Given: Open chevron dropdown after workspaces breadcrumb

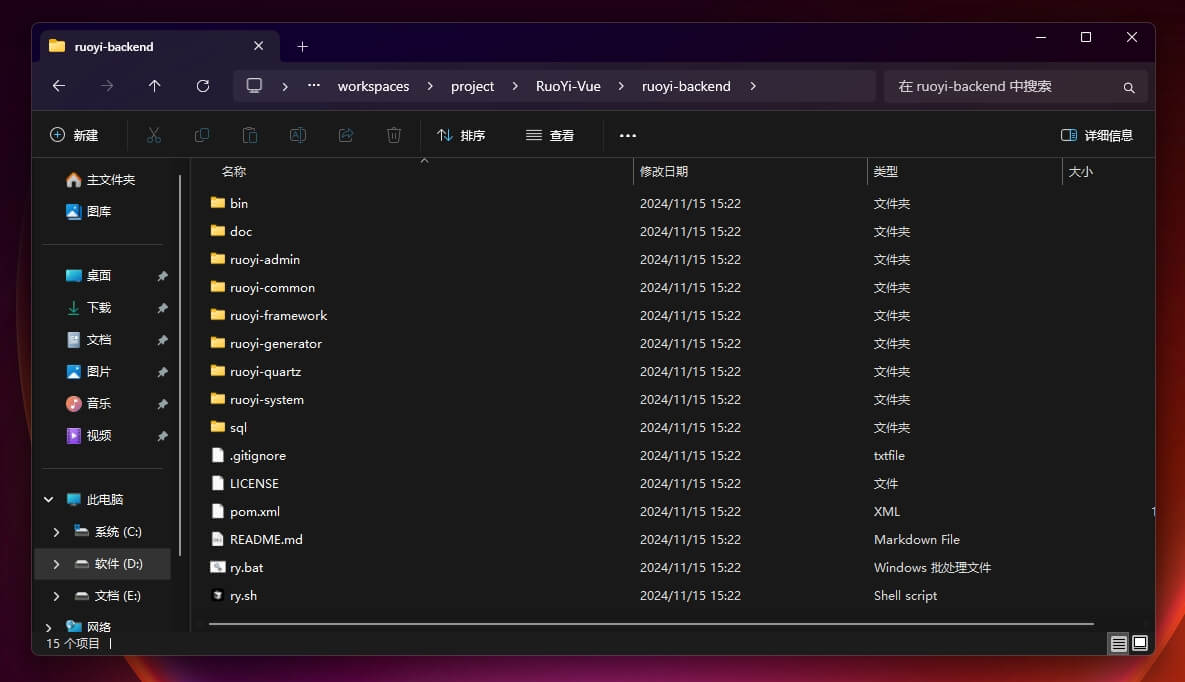Looking at the screenshot, I should [x=430, y=86].
